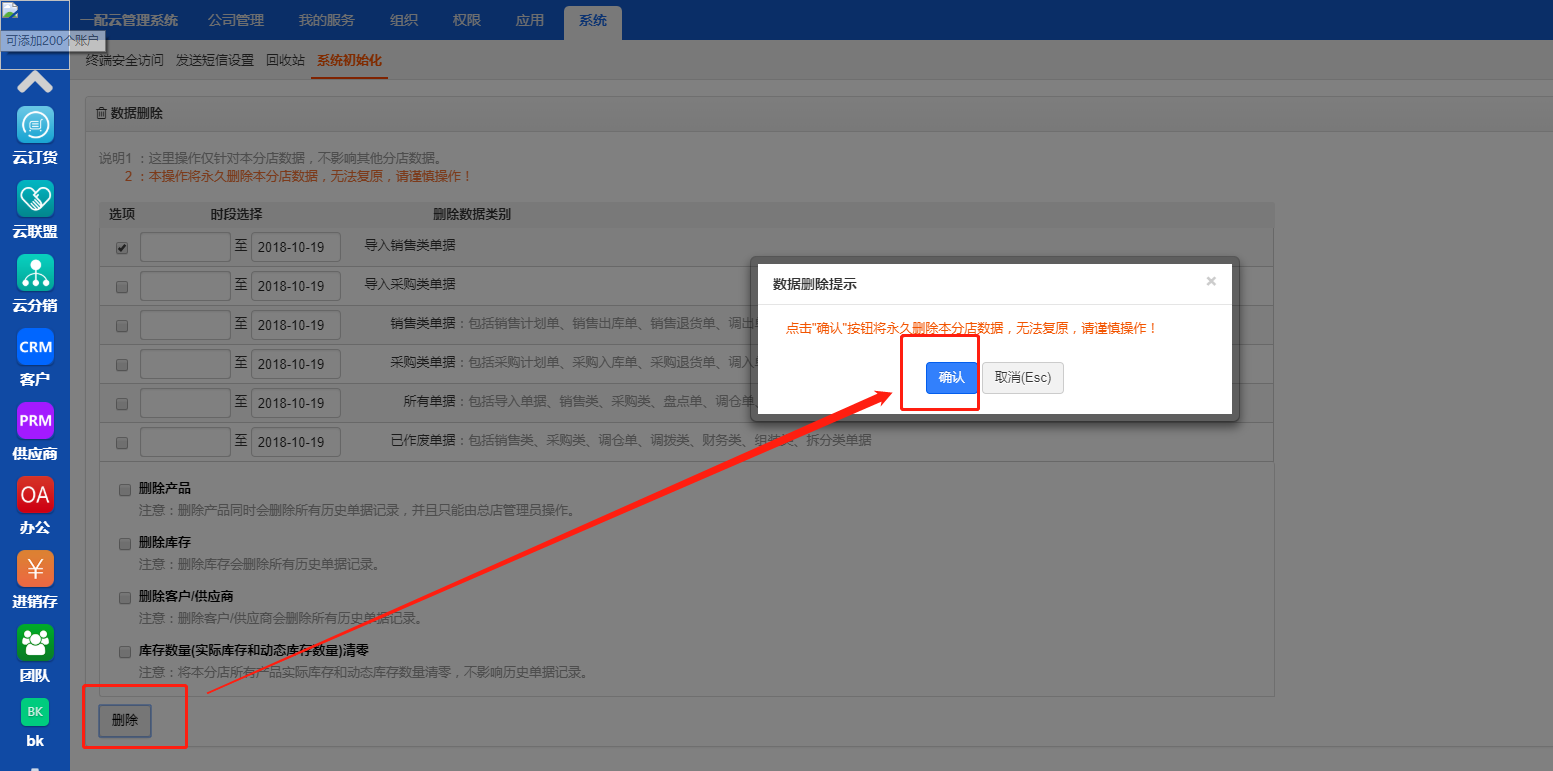This screenshot has width=1553, height=771.
Task: Open 发送短信设置 submenu
Action: [x=215, y=60]
